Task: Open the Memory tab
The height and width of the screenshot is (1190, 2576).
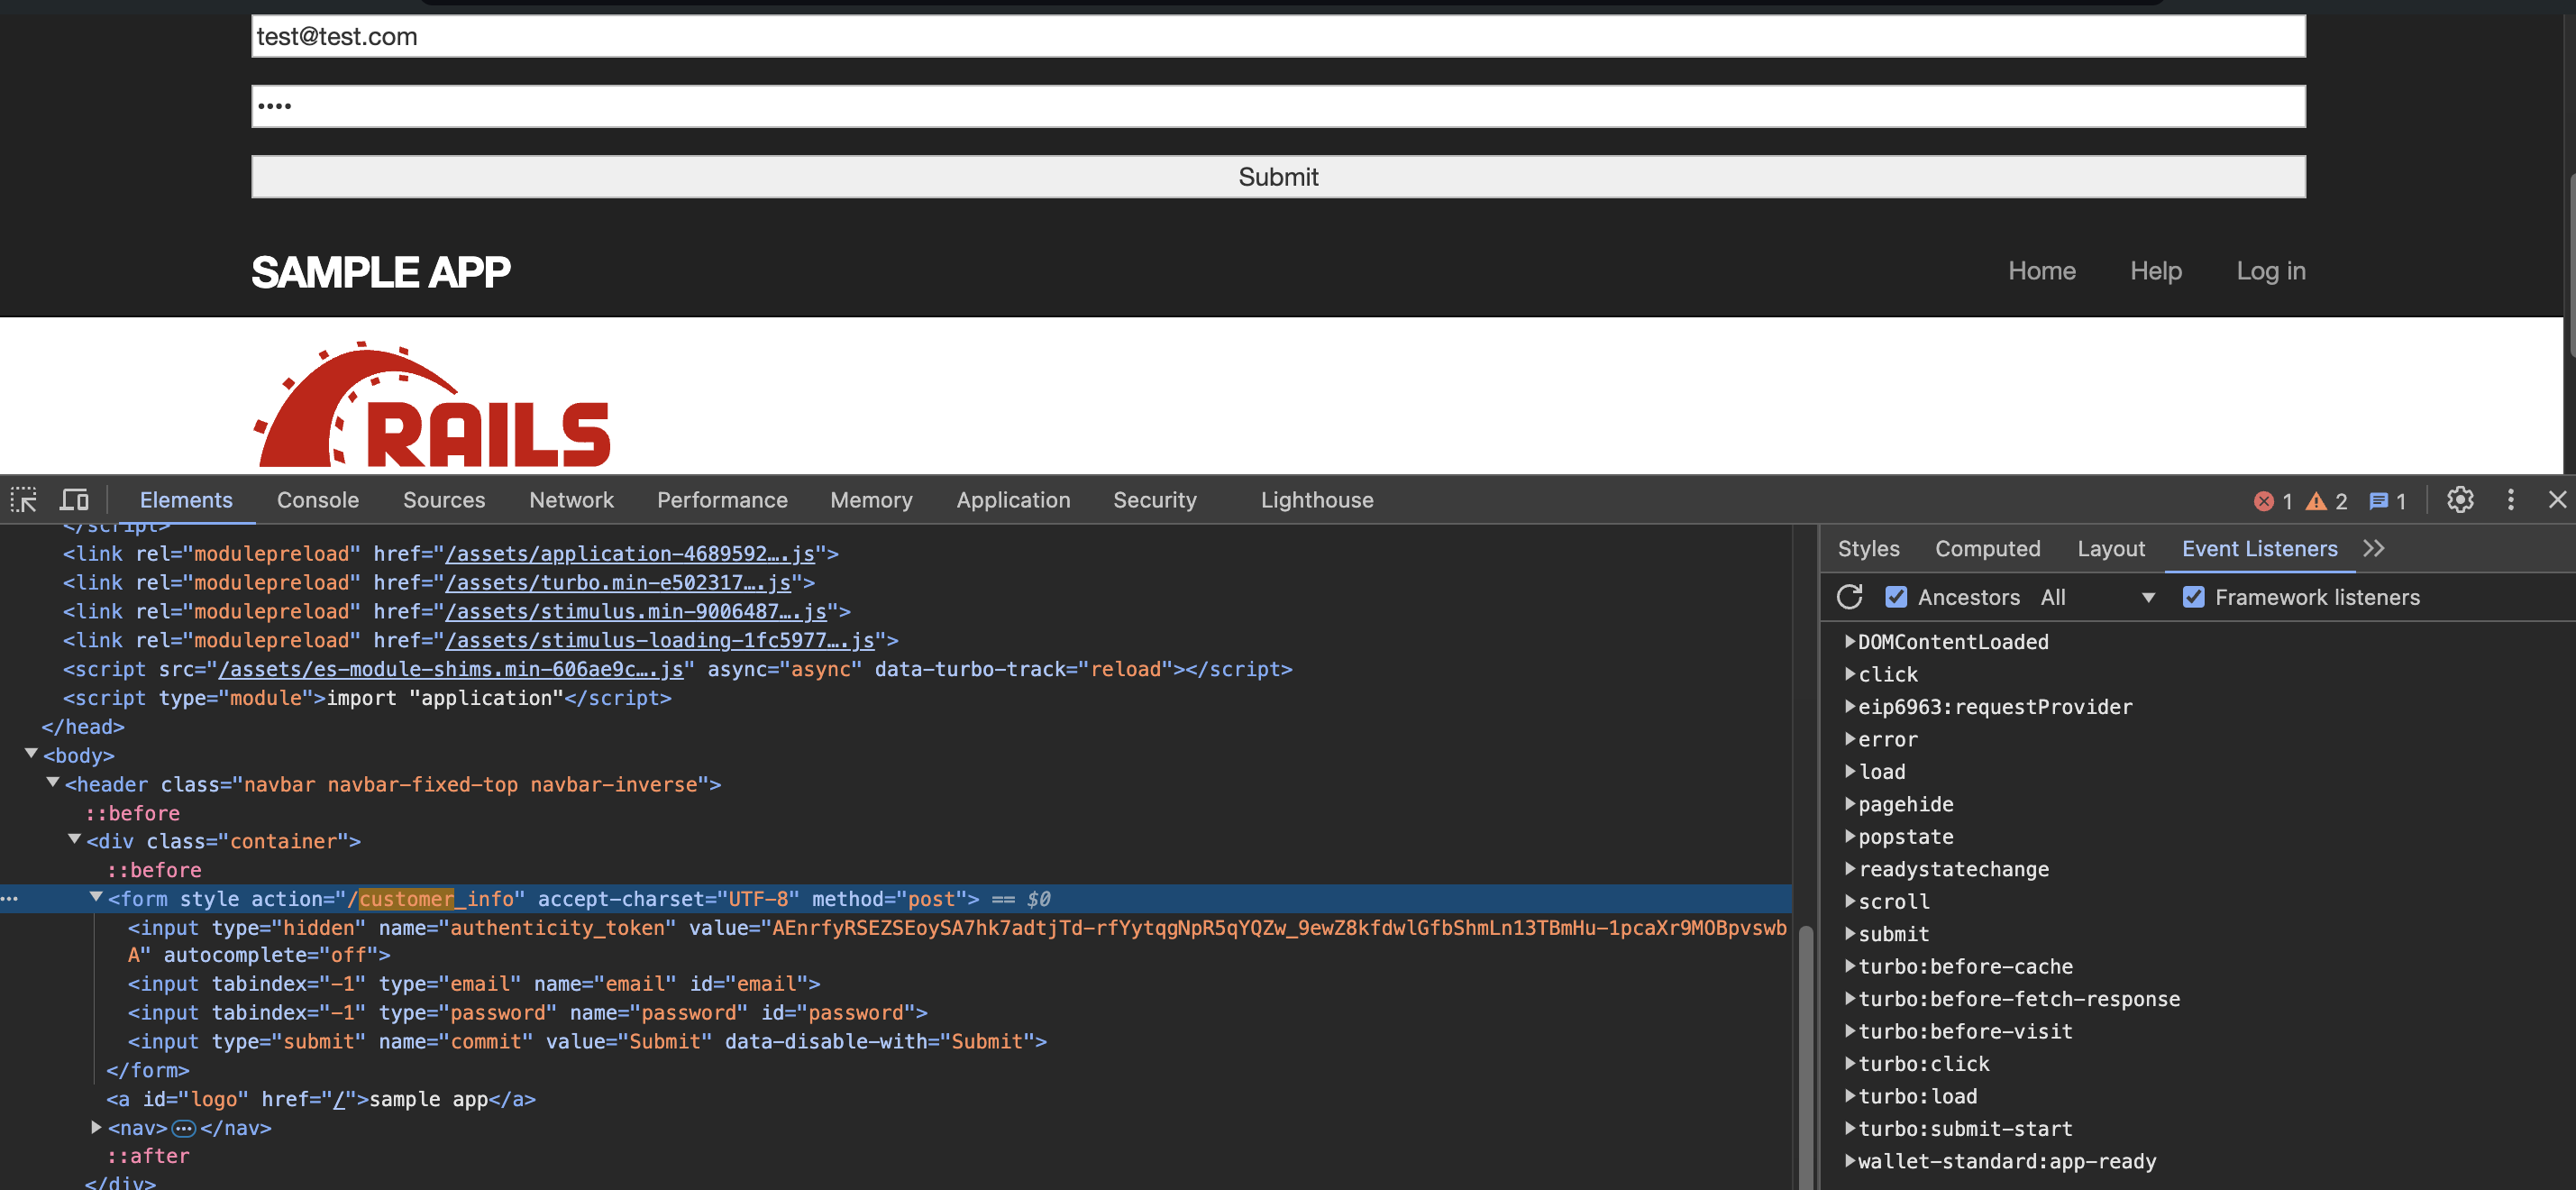Action: pos(871,500)
